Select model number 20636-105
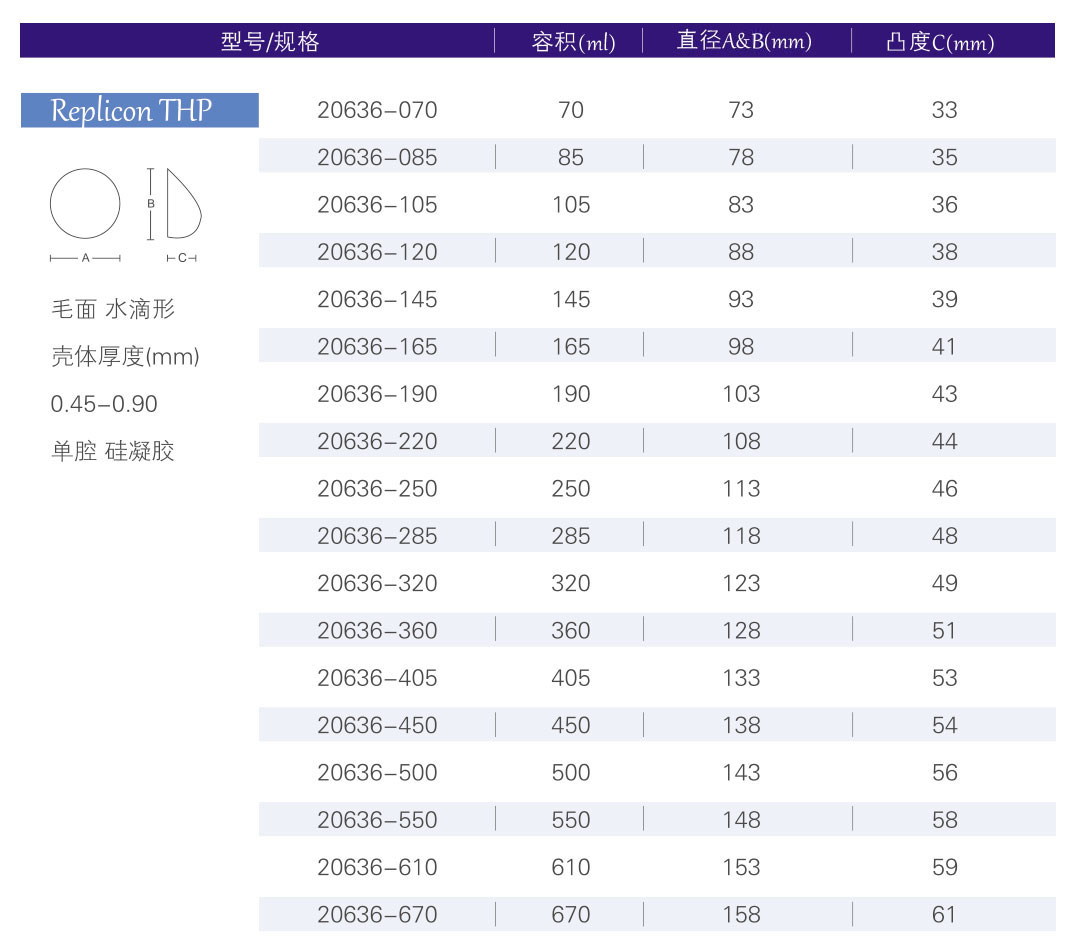This screenshot has height=942, width=1080. (377, 205)
